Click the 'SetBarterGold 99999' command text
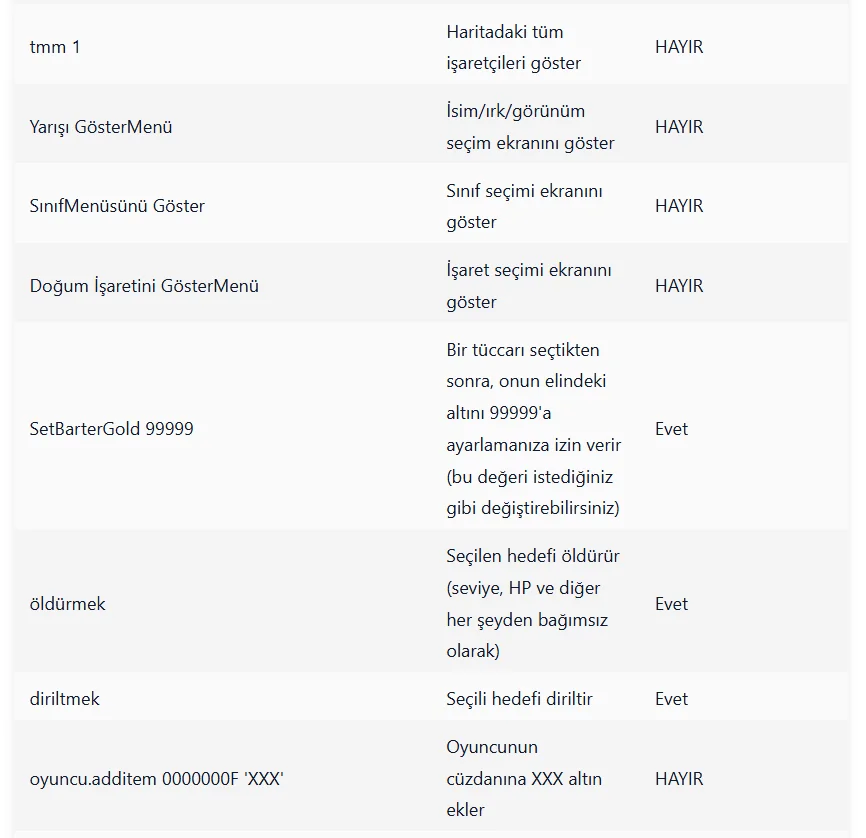Viewport: 866px width, 838px height. coord(112,429)
